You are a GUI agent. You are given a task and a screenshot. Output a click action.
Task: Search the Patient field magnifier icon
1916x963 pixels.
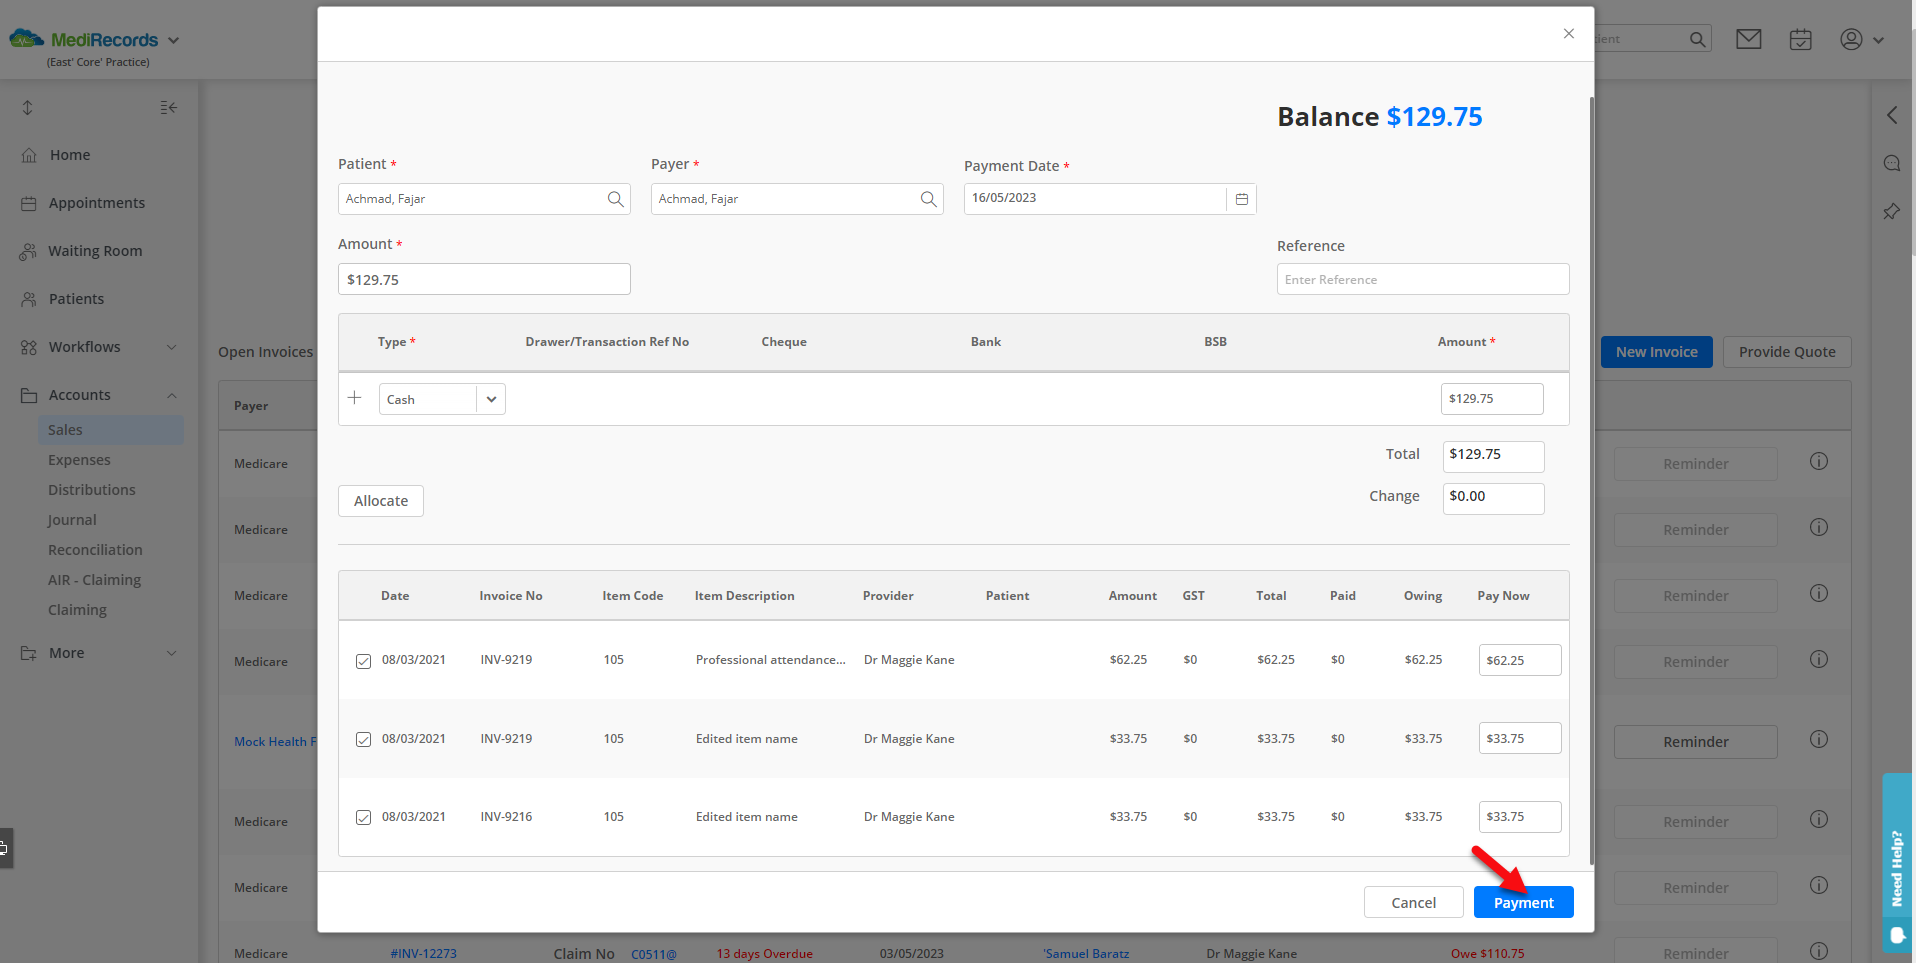click(x=616, y=199)
